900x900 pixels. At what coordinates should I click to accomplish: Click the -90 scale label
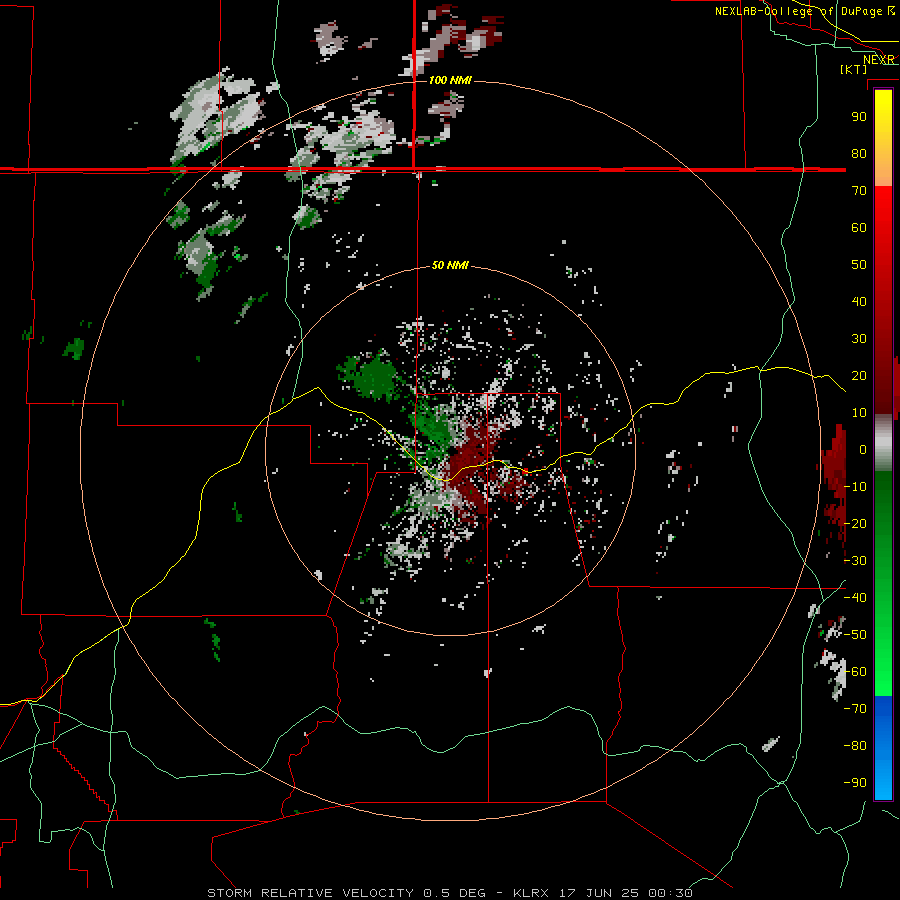(x=855, y=783)
